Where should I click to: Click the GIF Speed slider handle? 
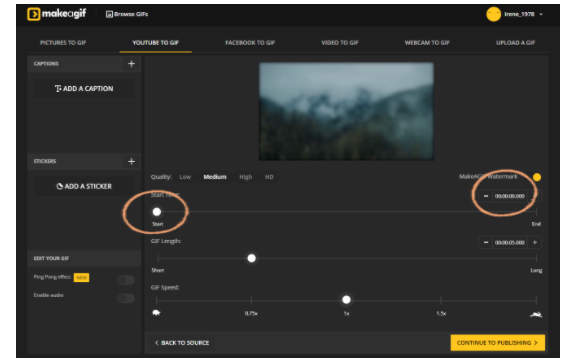coord(346,300)
